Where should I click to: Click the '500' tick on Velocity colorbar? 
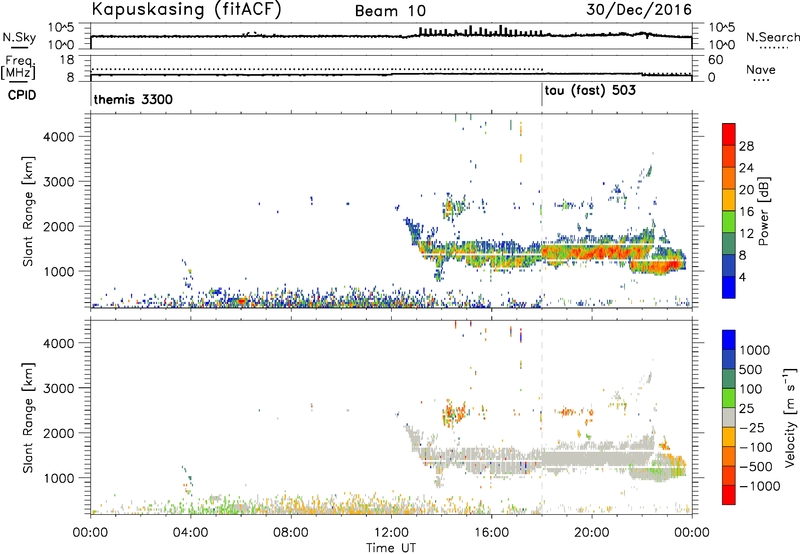click(751, 369)
